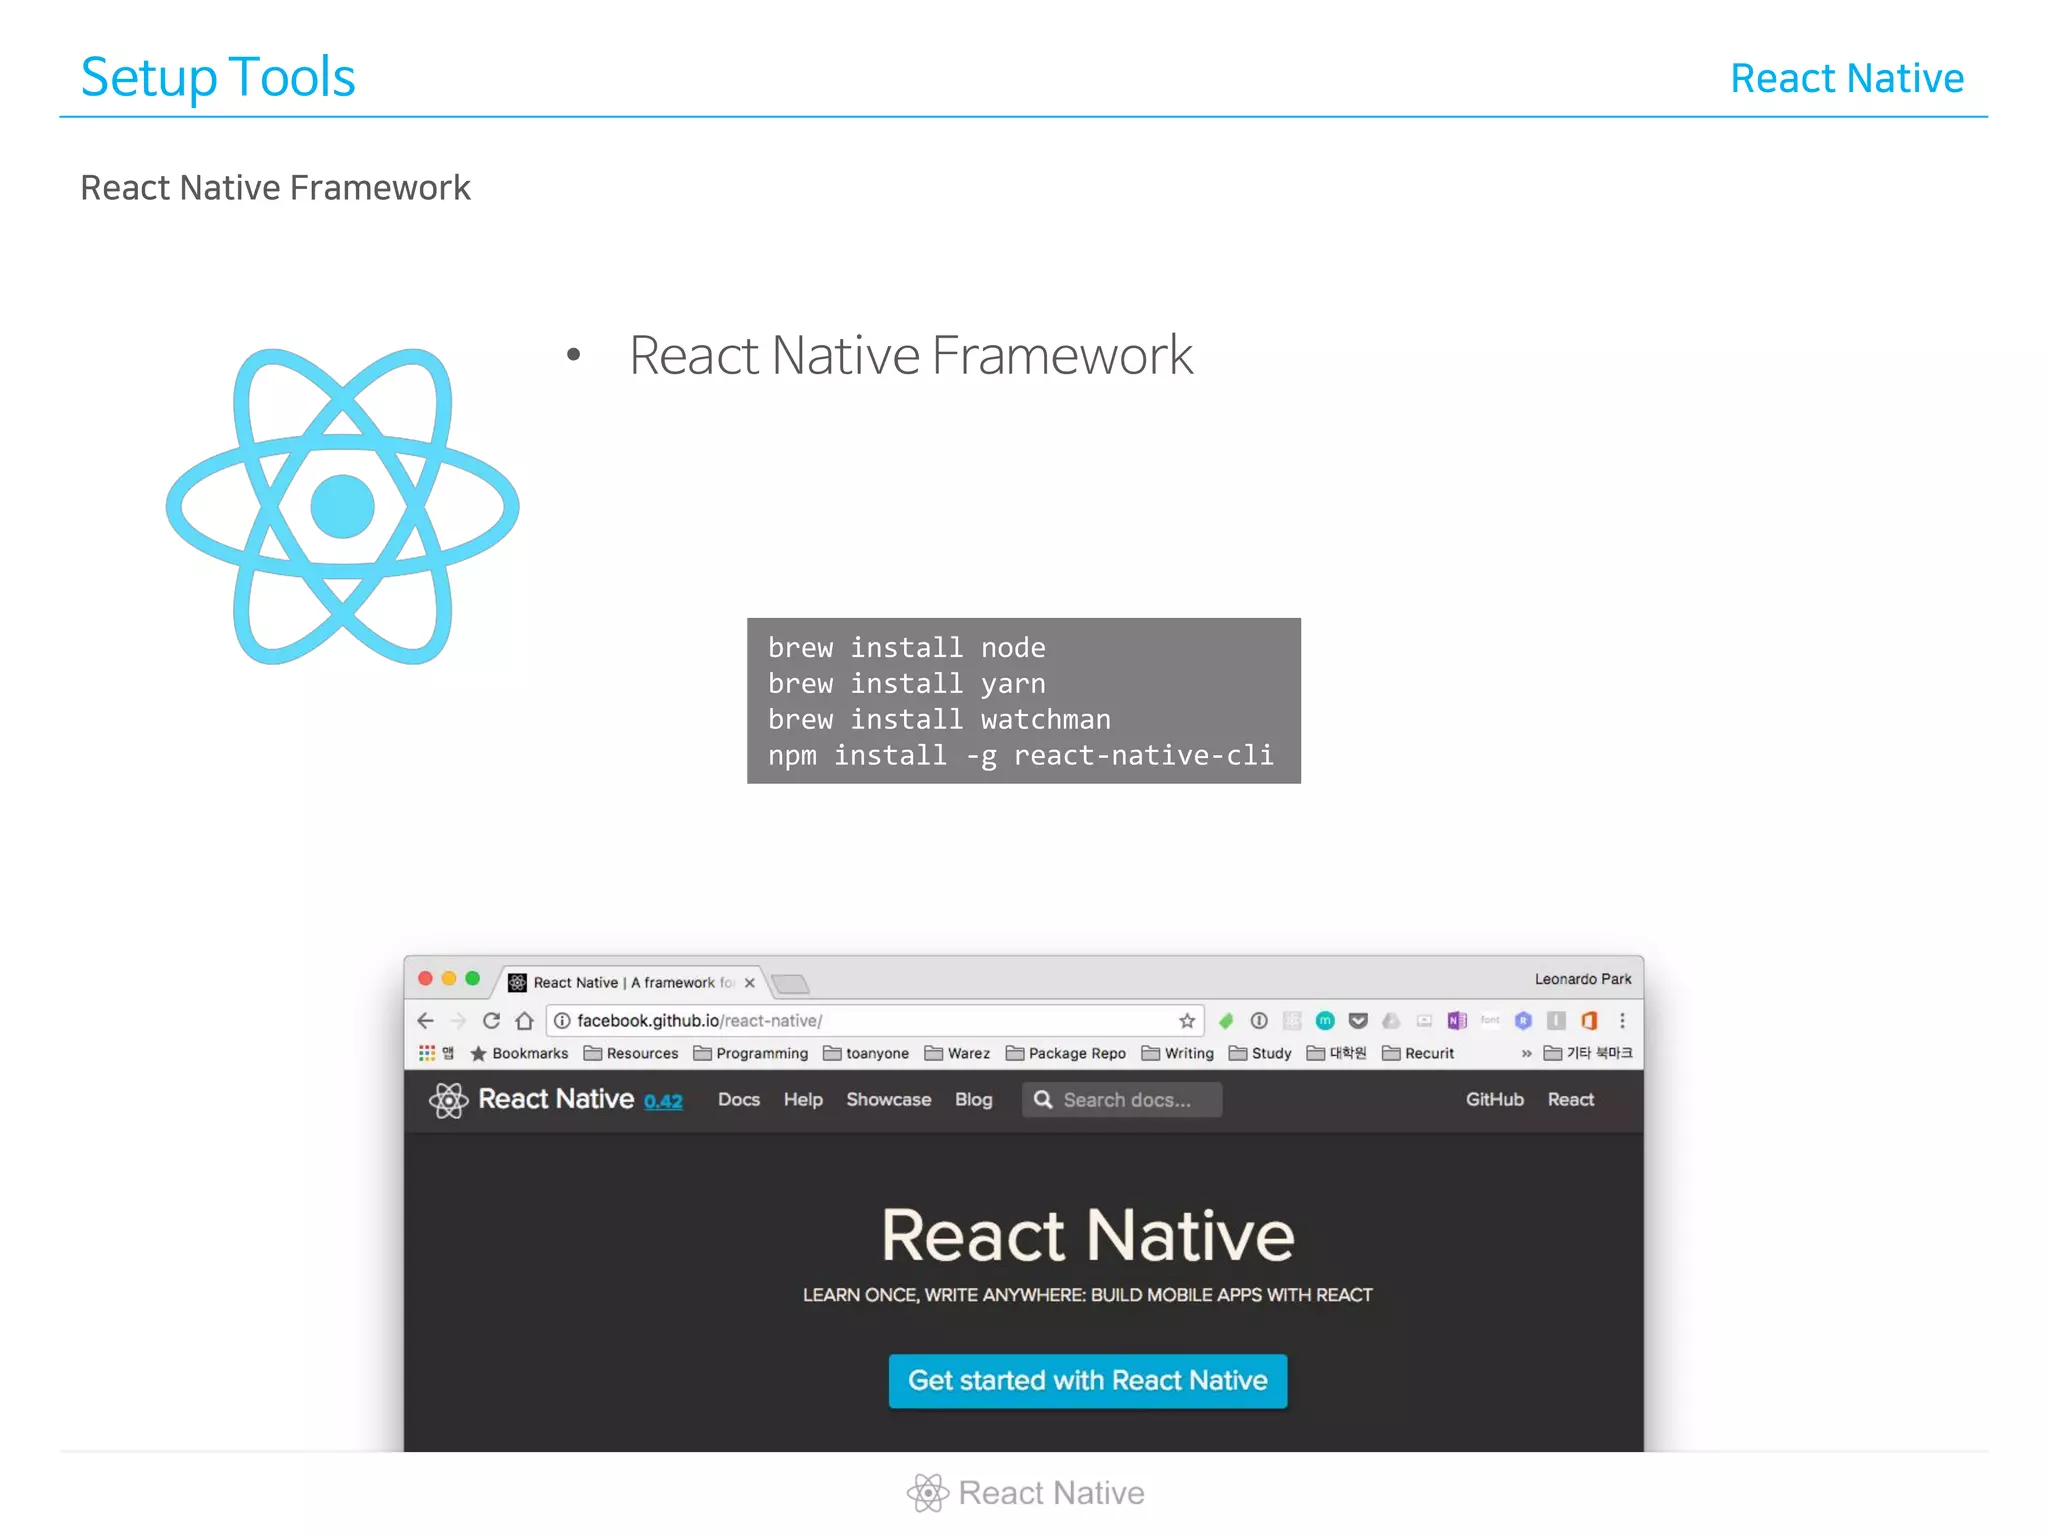Screen dimensions: 2048x1536
Task: Open the Study bookmark folder
Action: tap(1260, 1053)
